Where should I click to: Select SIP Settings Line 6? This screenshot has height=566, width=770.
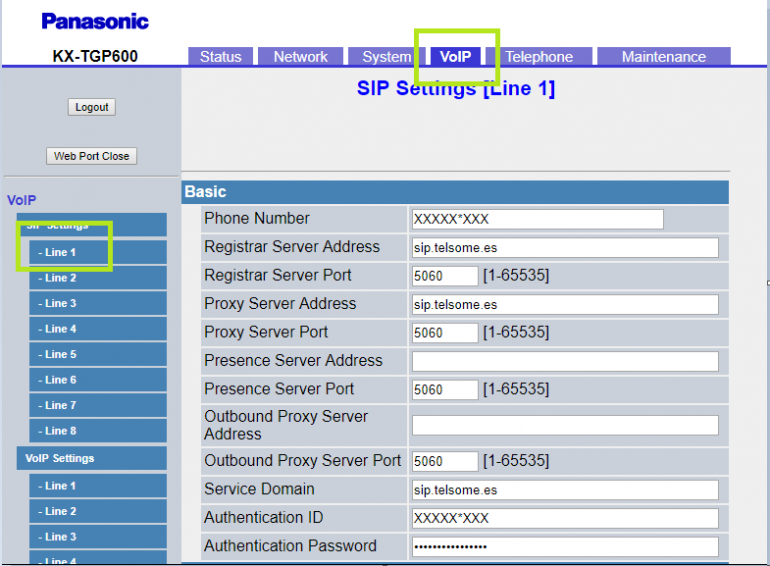98,380
